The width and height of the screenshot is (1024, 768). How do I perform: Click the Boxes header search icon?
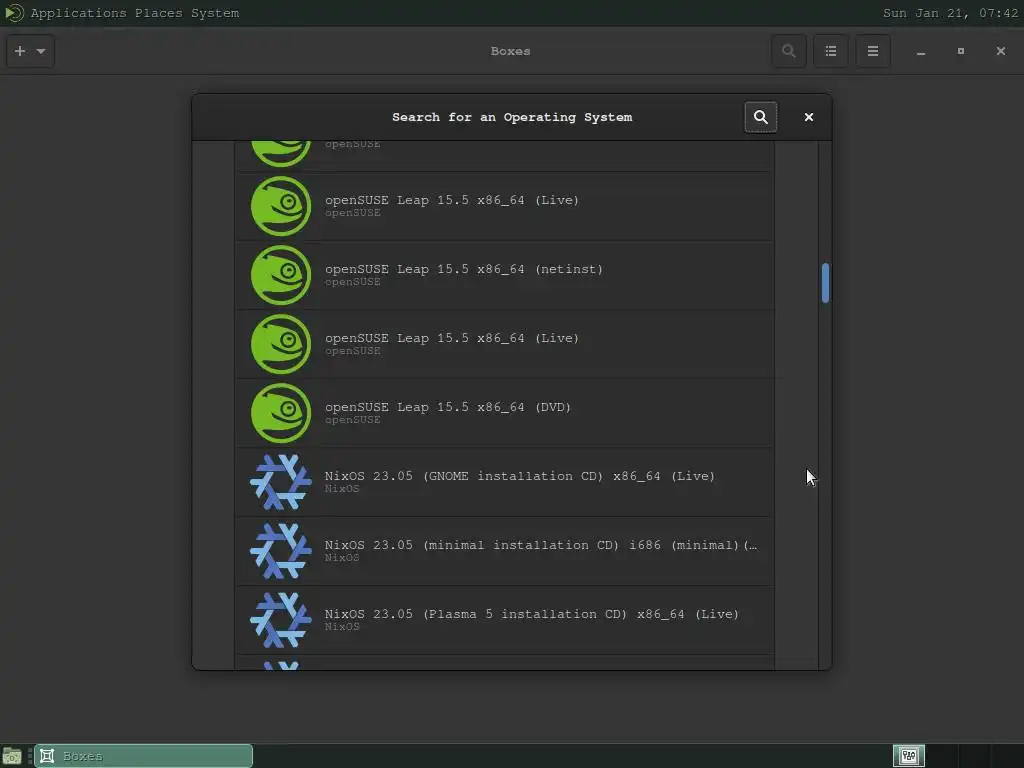click(x=789, y=51)
